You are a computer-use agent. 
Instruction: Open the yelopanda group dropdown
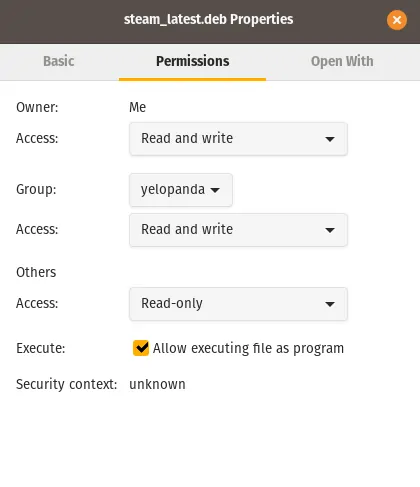181,190
